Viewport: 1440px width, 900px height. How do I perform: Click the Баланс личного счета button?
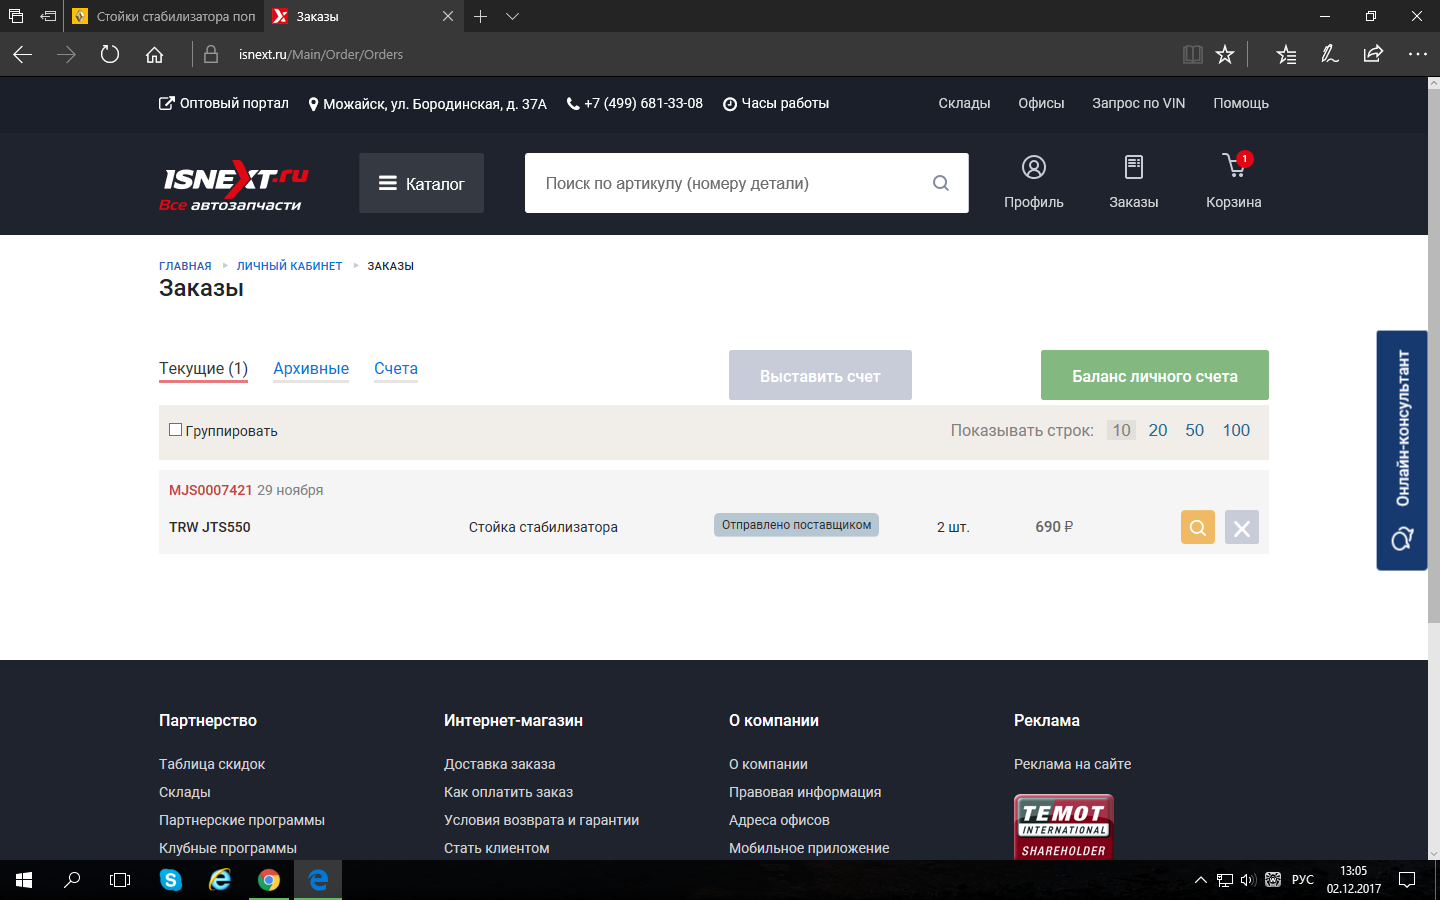[x=1154, y=376]
